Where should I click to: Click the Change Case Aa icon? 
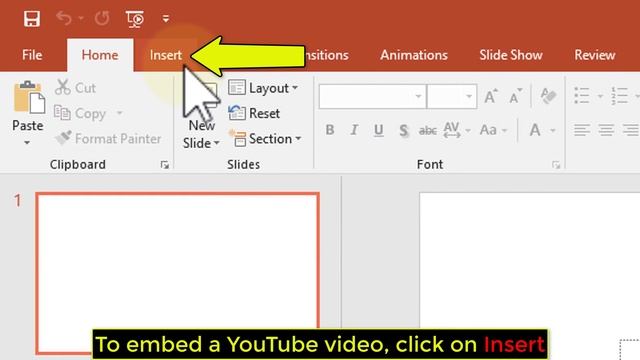pyautogui.click(x=488, y=130)
